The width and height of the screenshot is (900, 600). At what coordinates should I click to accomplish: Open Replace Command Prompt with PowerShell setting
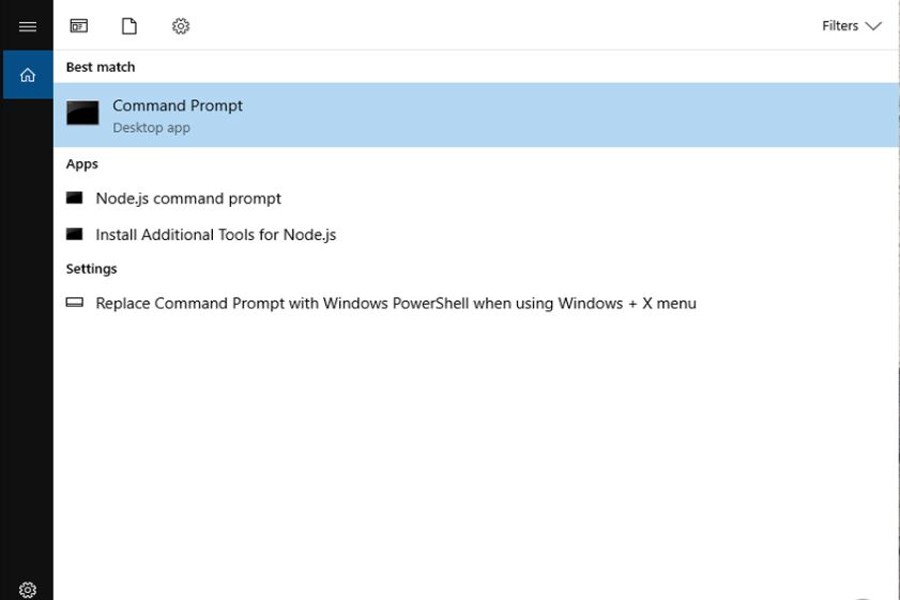click(395, 303)
